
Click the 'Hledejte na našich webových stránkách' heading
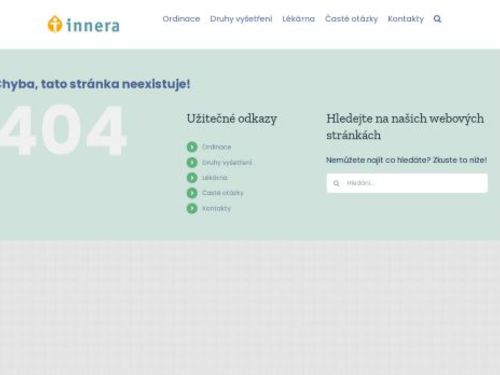tap(405, 127)
